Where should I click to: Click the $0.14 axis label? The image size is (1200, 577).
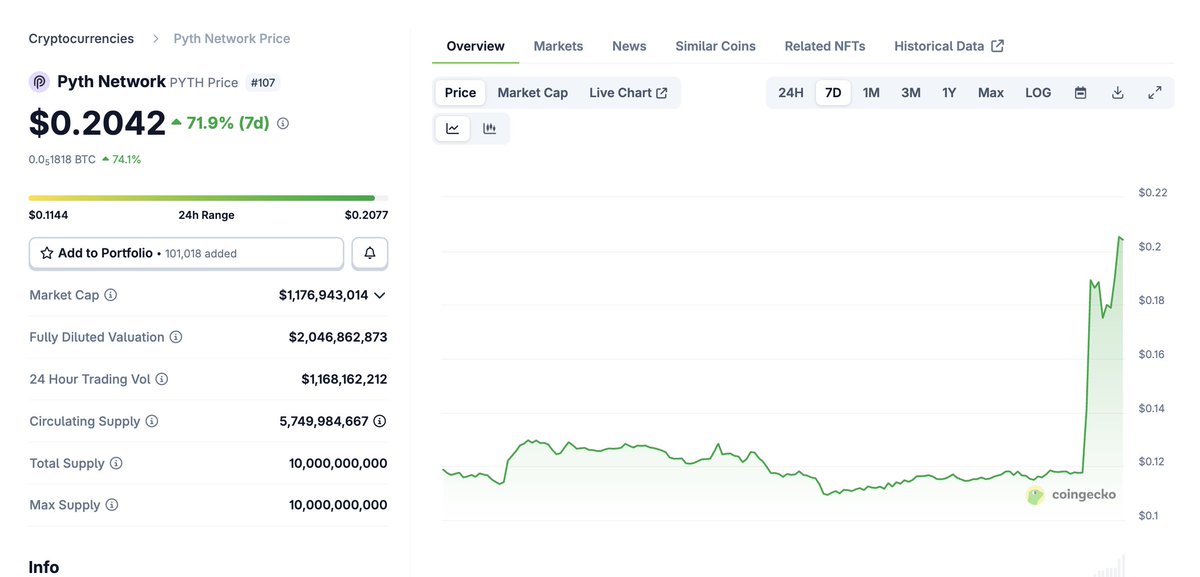[x=1153, y=408]
